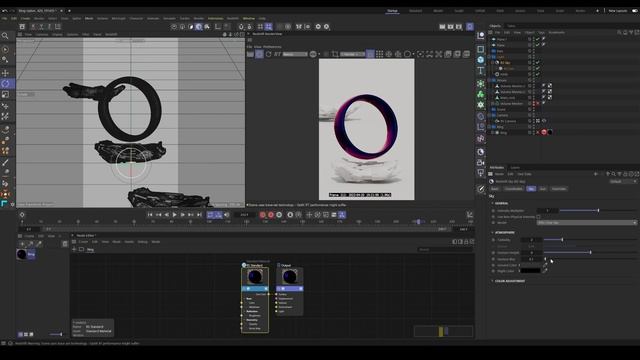The width and height of the screenshot is (640, 360).
Task: Click the green MoGraph cloner icon
Action: pos(481,84)
